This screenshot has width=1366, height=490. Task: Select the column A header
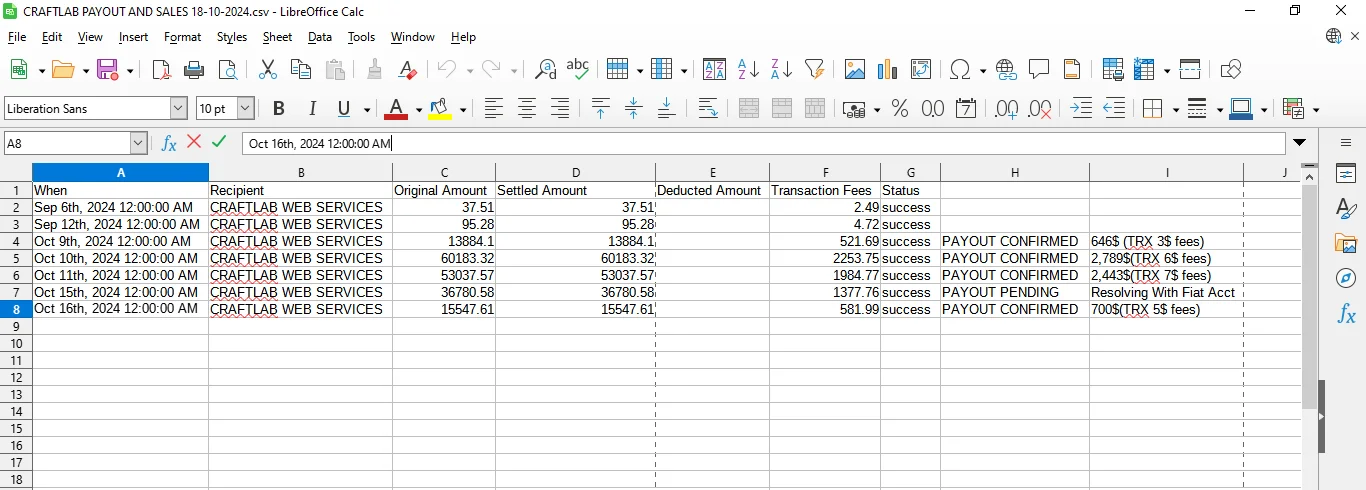click(x=120, y=172)
